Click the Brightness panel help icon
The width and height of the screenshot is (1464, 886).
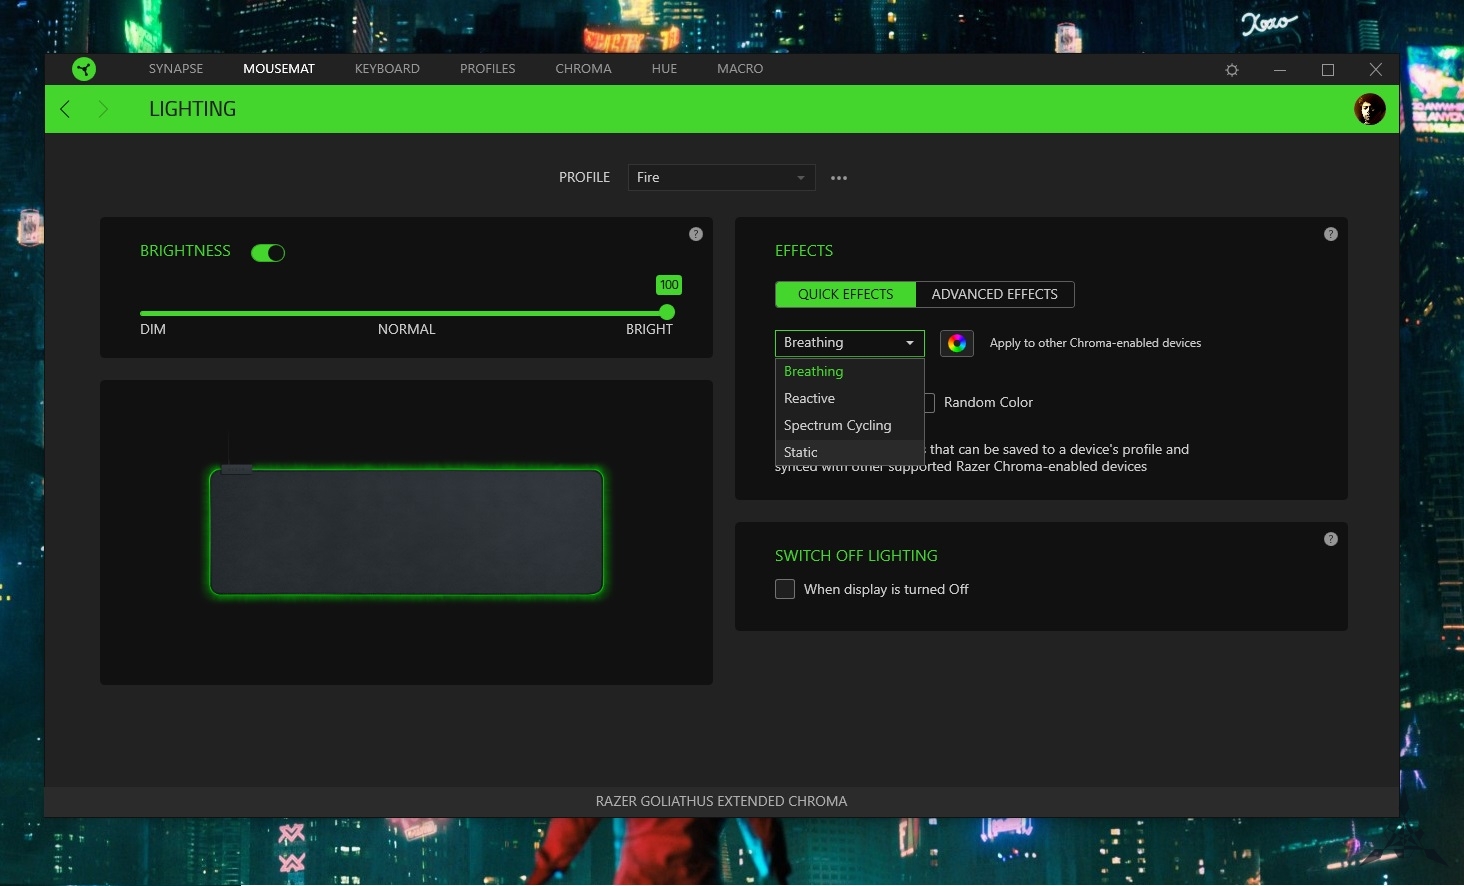coord(695,233)
